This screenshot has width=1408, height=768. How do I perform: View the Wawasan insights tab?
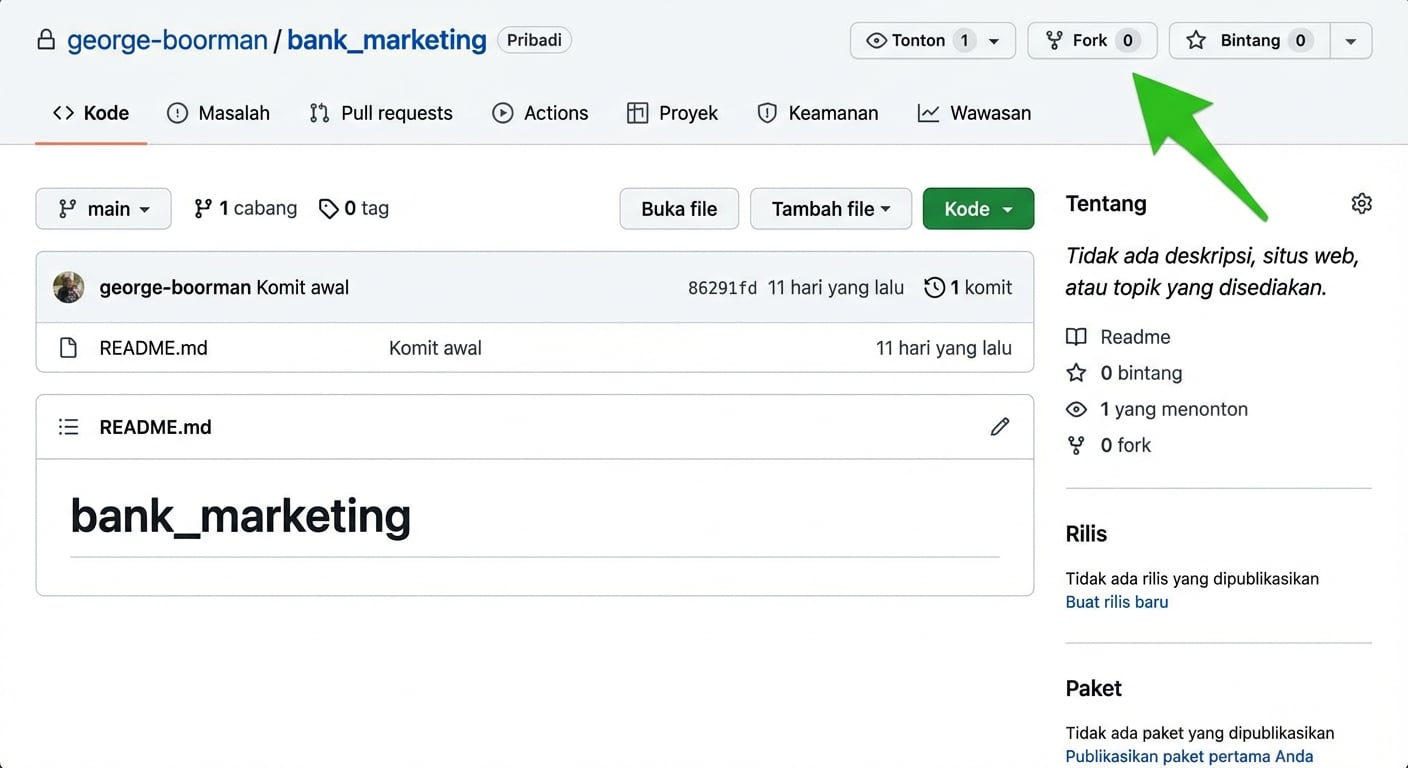(x=974, y=113)
